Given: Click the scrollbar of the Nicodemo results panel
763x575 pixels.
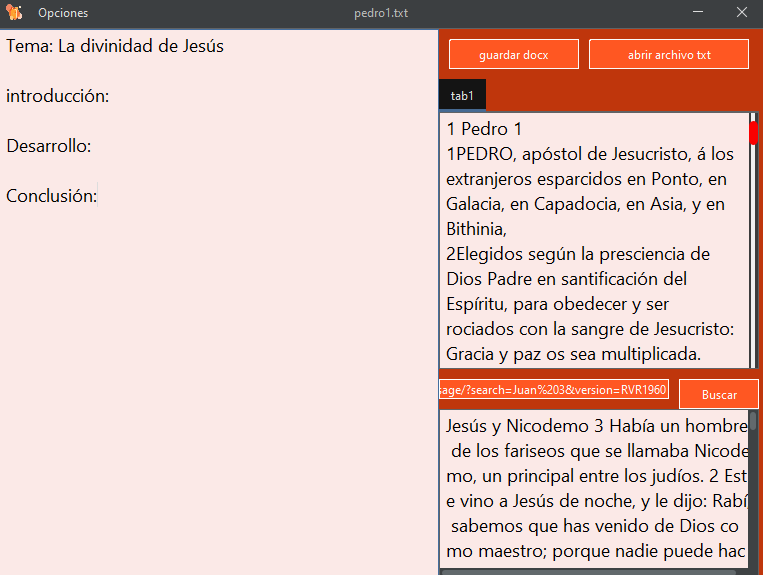Looking at the screenshot, I should pos(753,421).
